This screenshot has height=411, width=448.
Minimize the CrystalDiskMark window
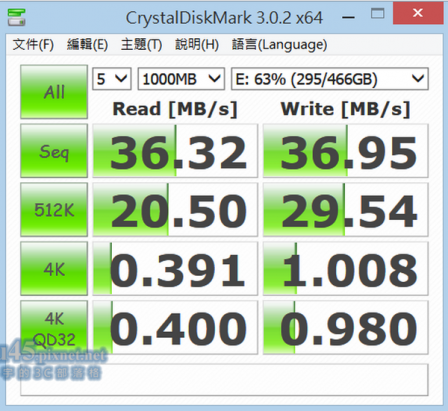click(x=348, y=16)
